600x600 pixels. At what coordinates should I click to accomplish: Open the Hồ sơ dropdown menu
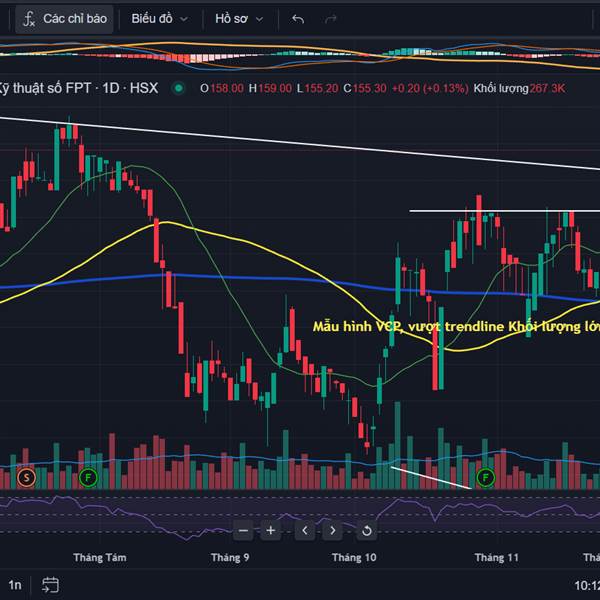(239, 19)
